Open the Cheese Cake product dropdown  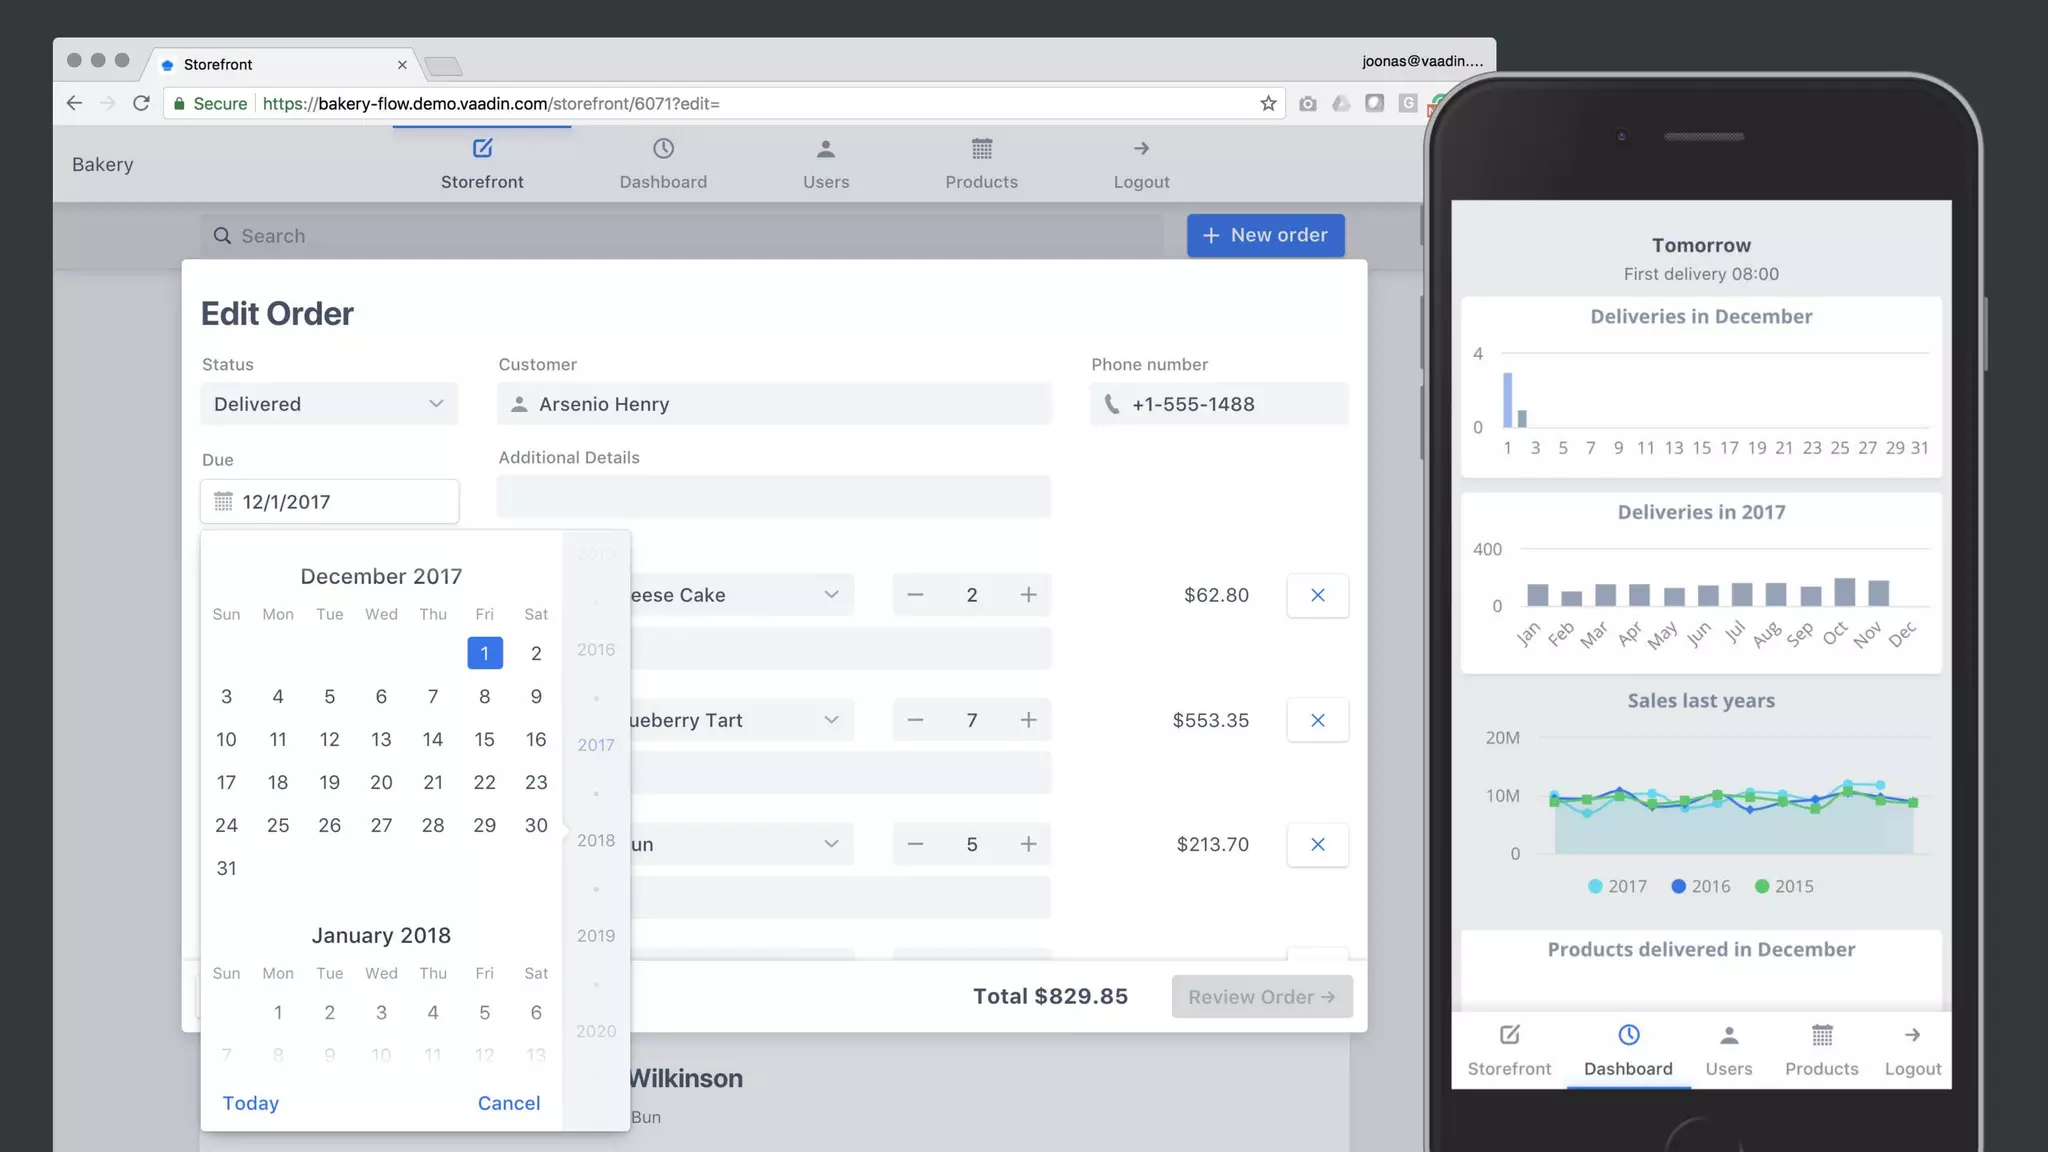coord(831,595)
